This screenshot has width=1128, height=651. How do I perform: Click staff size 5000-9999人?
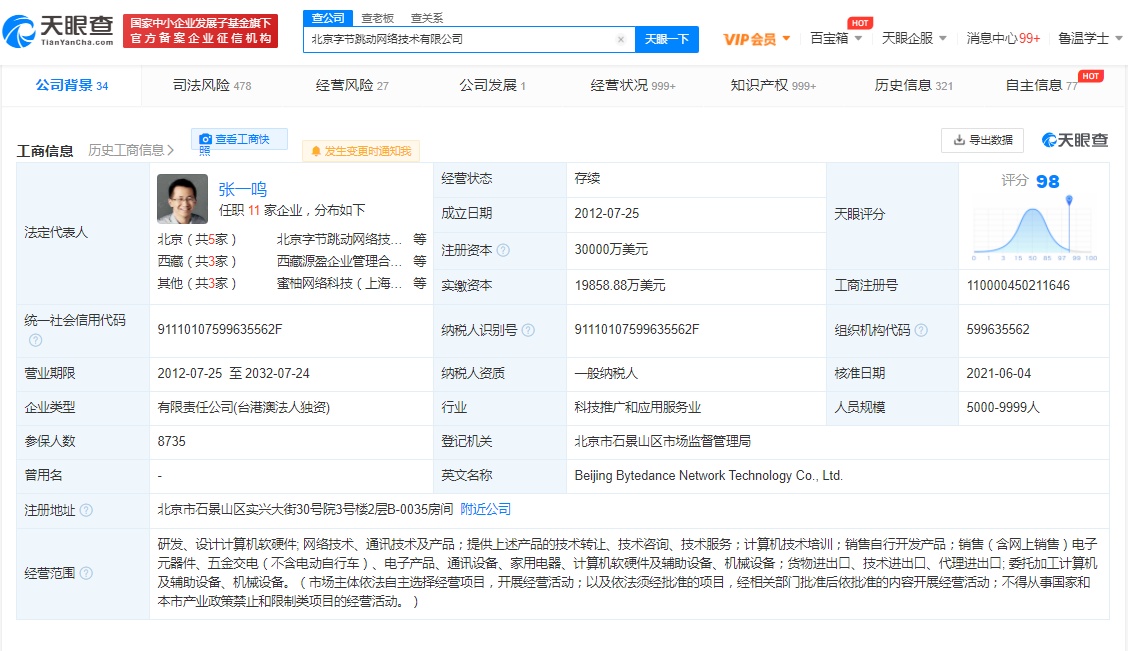tap(1003, 407)
